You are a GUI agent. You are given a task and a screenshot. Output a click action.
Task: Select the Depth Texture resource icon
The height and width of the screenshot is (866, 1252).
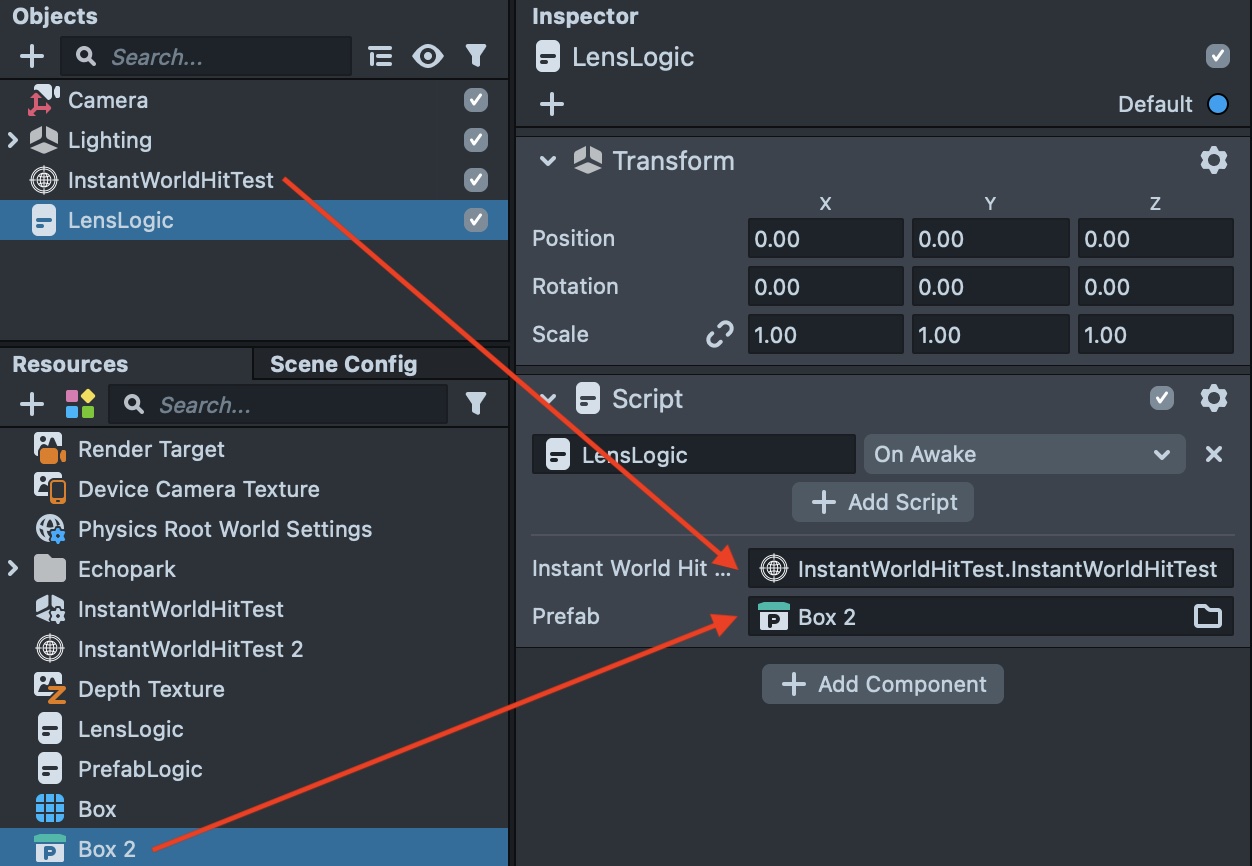[49, 689]
